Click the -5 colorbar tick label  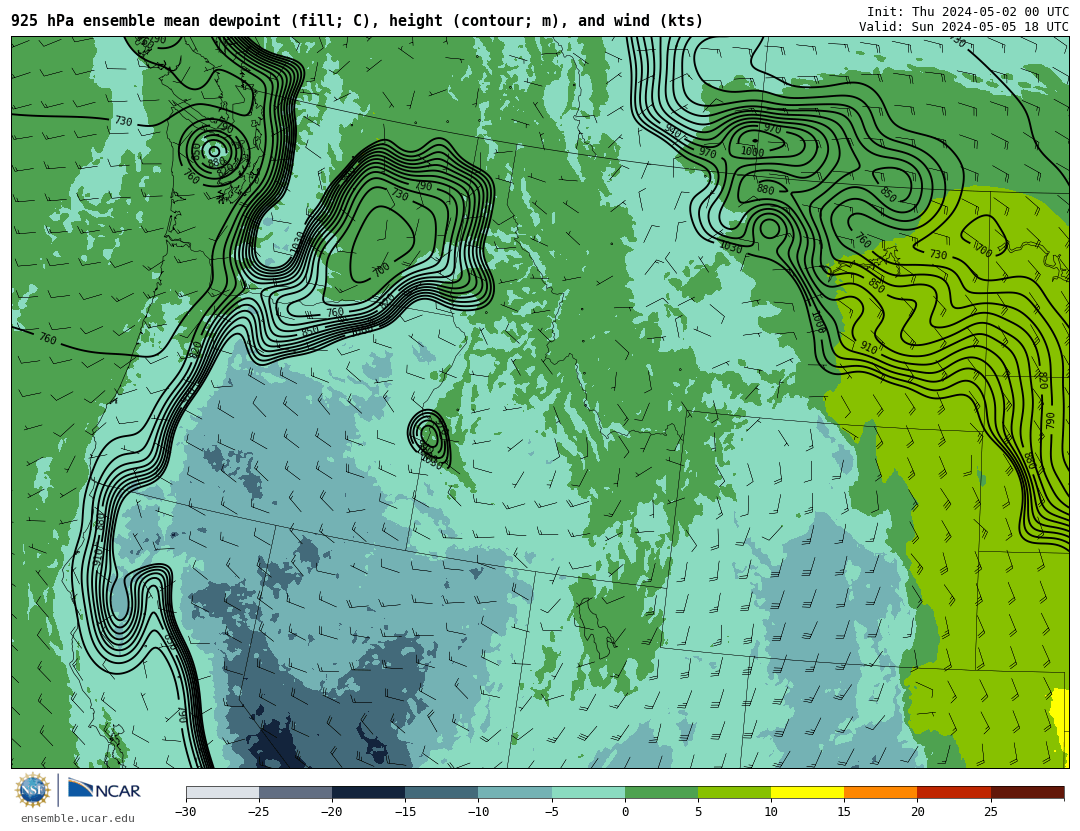click(x=552, y=812)
